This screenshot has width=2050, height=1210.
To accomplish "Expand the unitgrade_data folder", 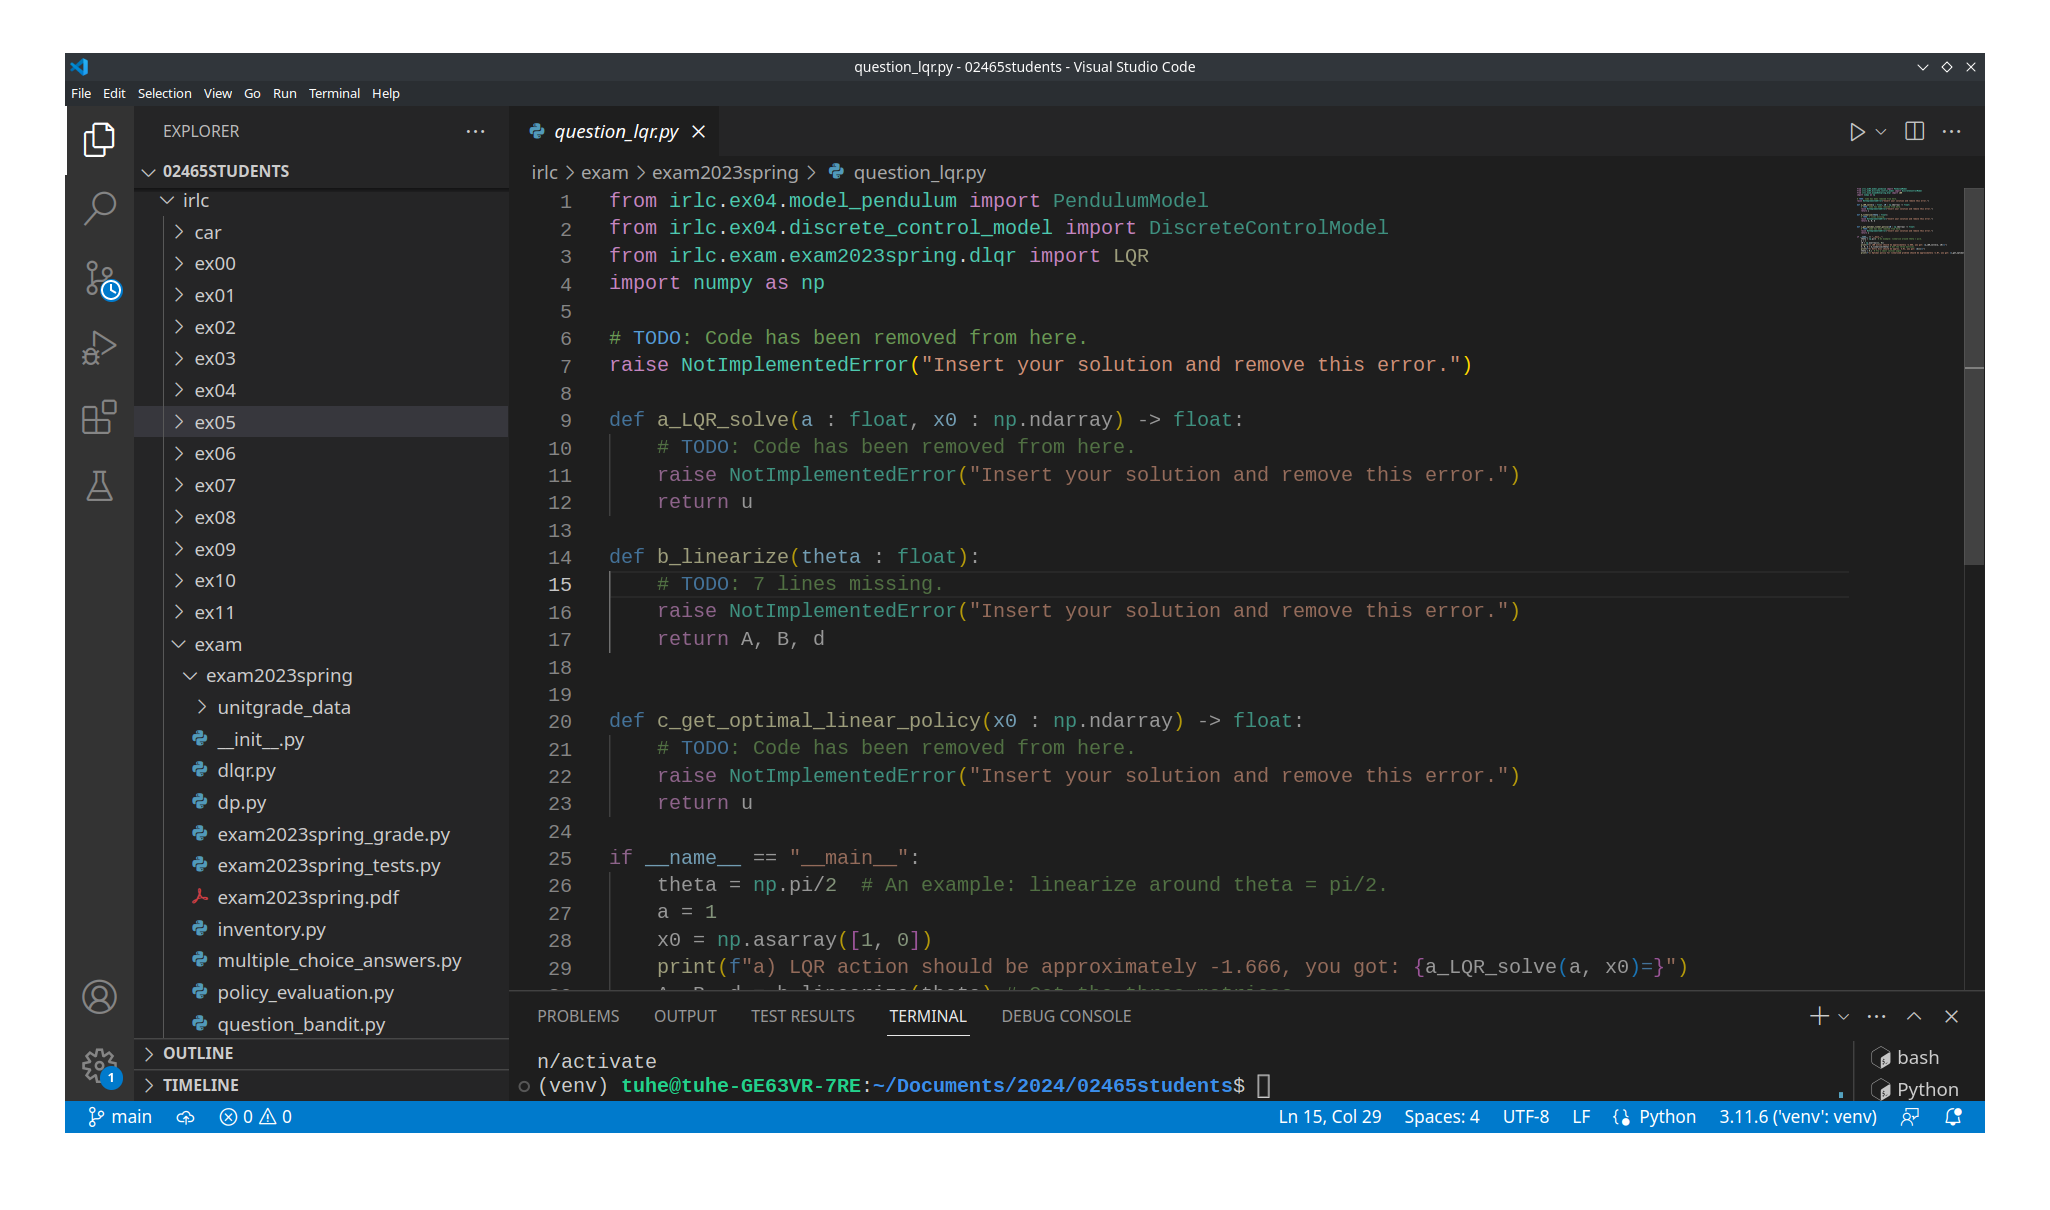I will [322, 707].
